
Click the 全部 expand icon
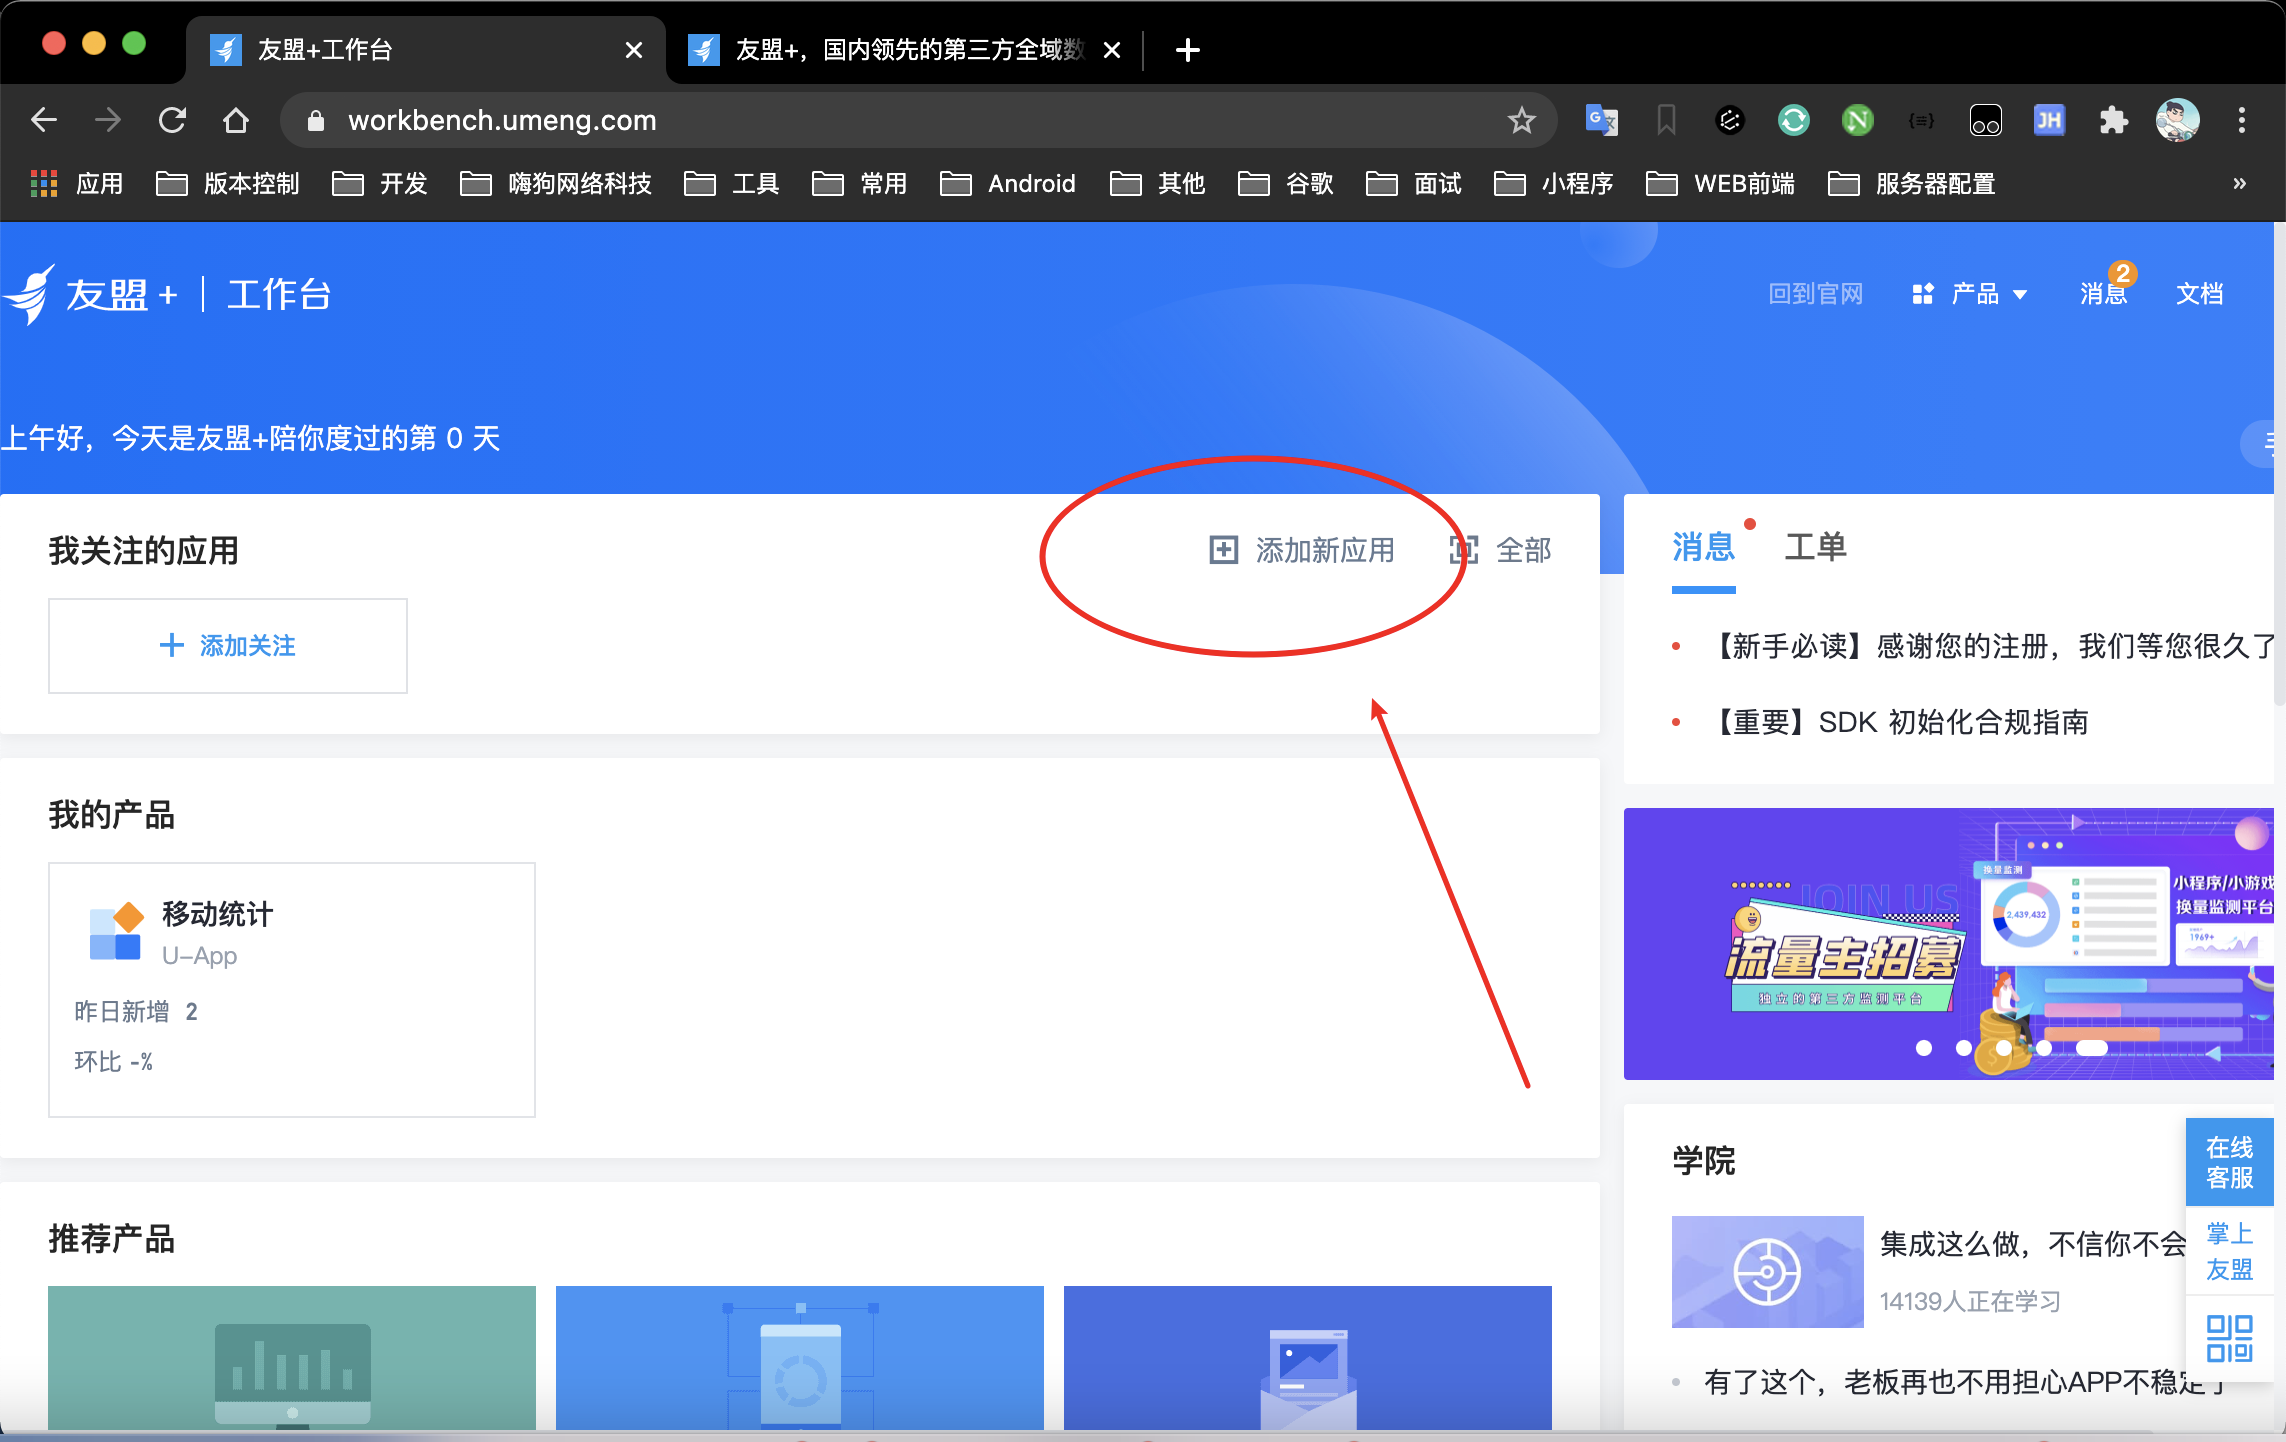pyautogui.click(x=1464, y=549)
